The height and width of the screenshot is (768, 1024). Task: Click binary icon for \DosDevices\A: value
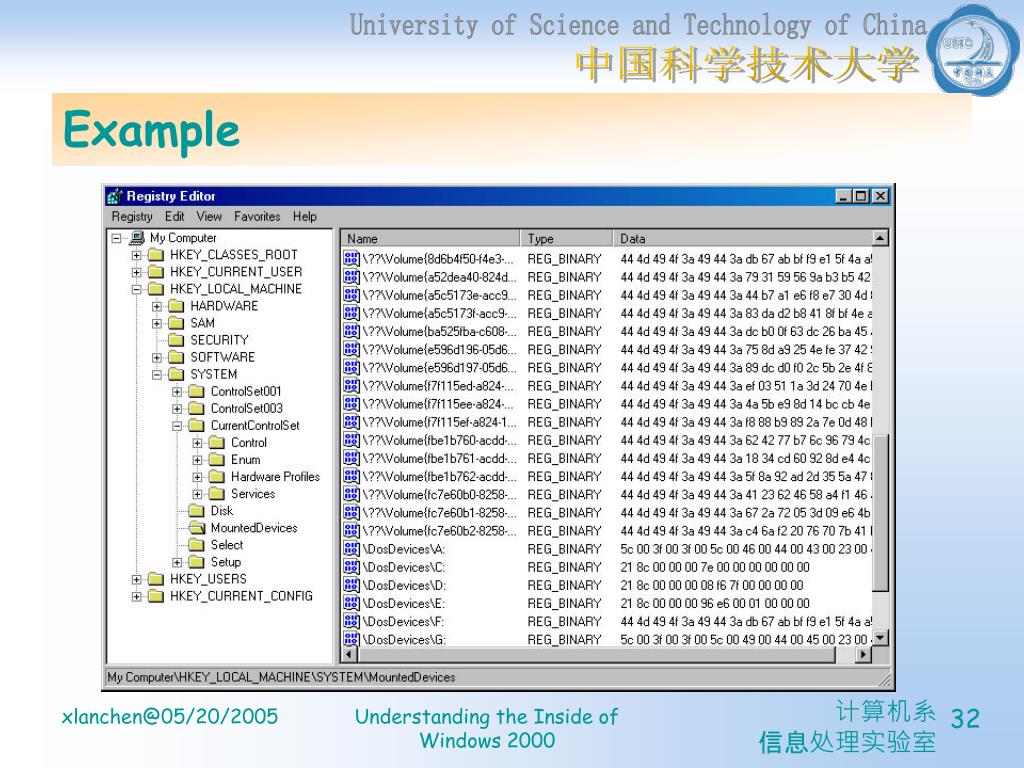click(351, 549)
